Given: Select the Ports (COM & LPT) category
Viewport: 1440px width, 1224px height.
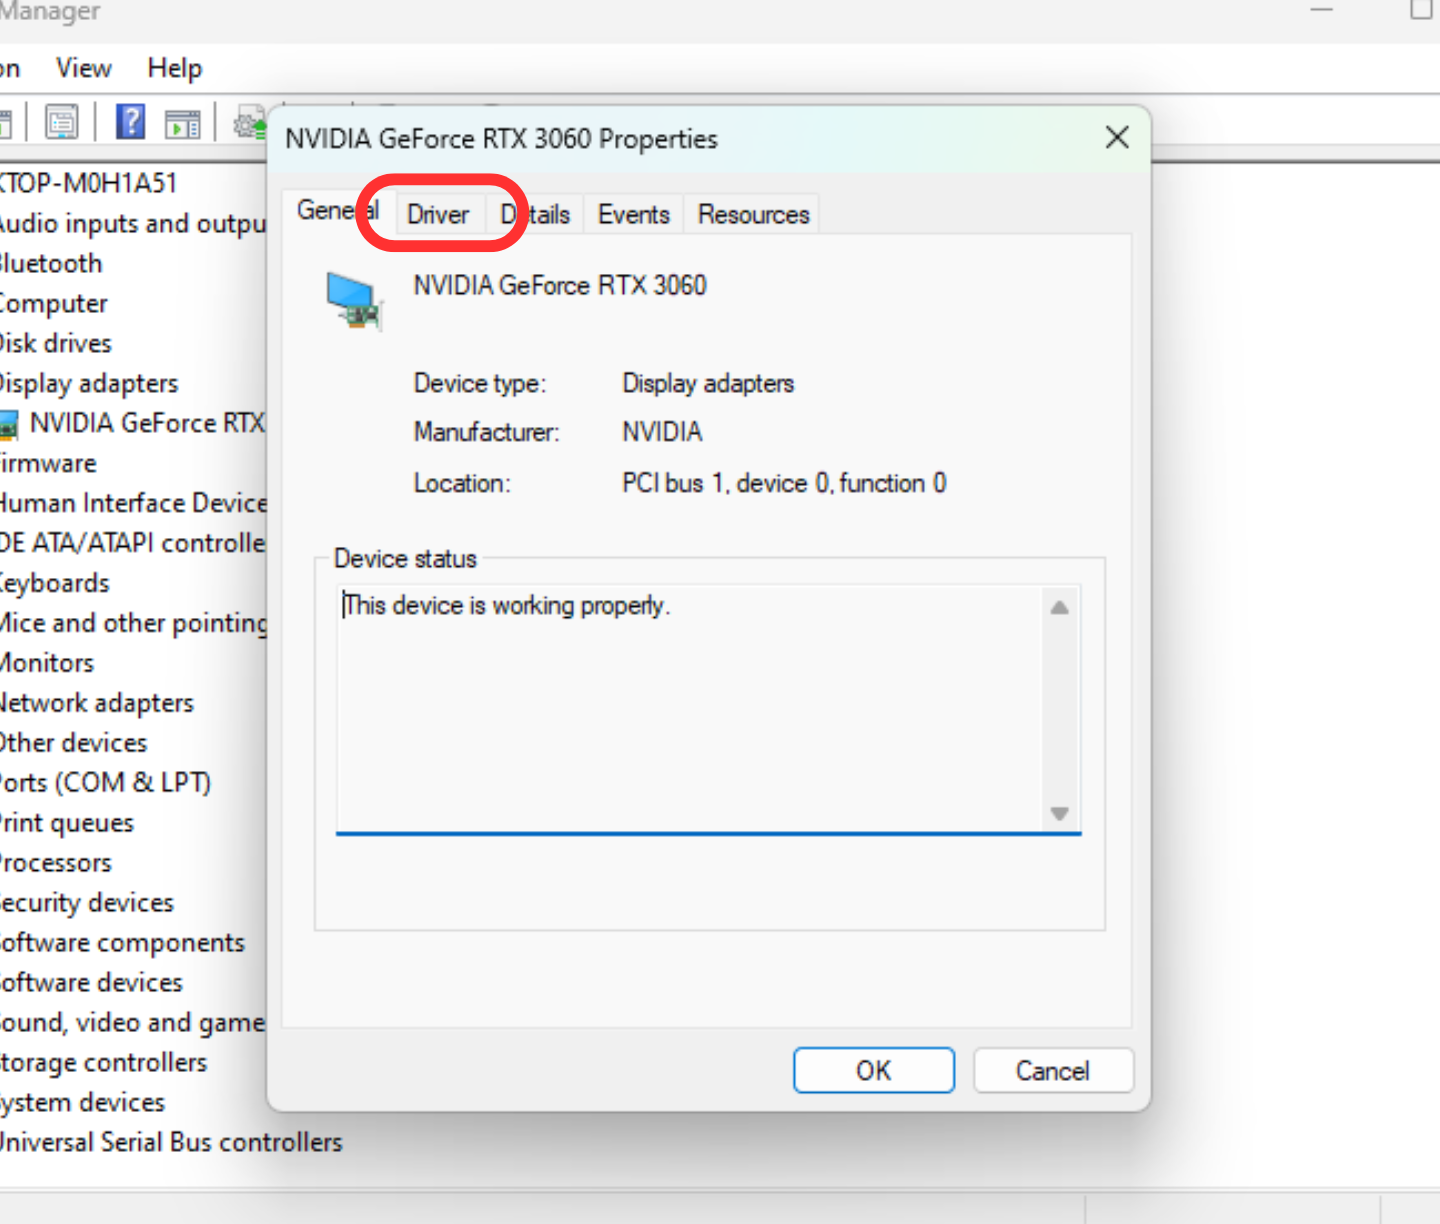Looking at the screenshot, I should click(x=105, y=782).
